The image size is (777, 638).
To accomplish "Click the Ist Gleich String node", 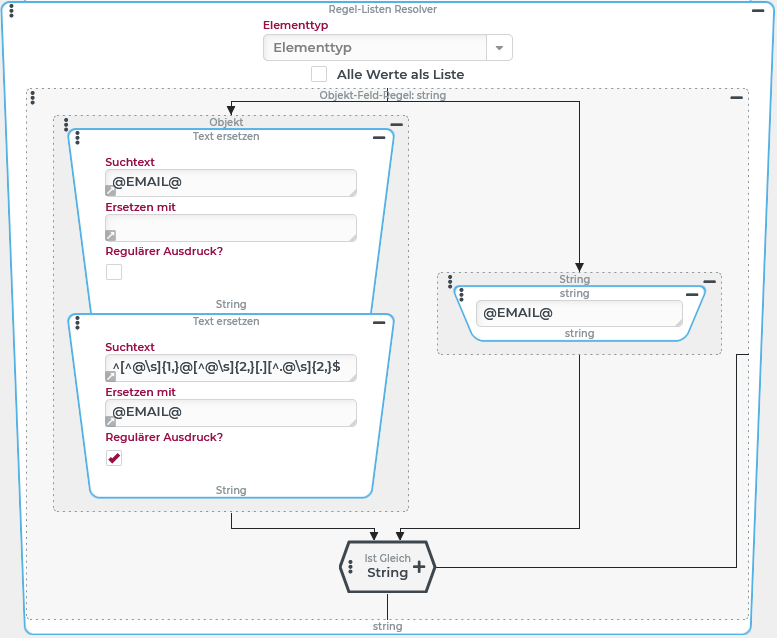I will click(x=386, y=567).
